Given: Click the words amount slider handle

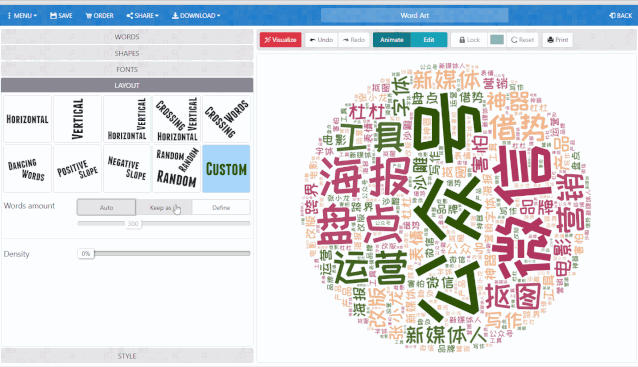Looking at the screenshot, I should coord(133,223).
